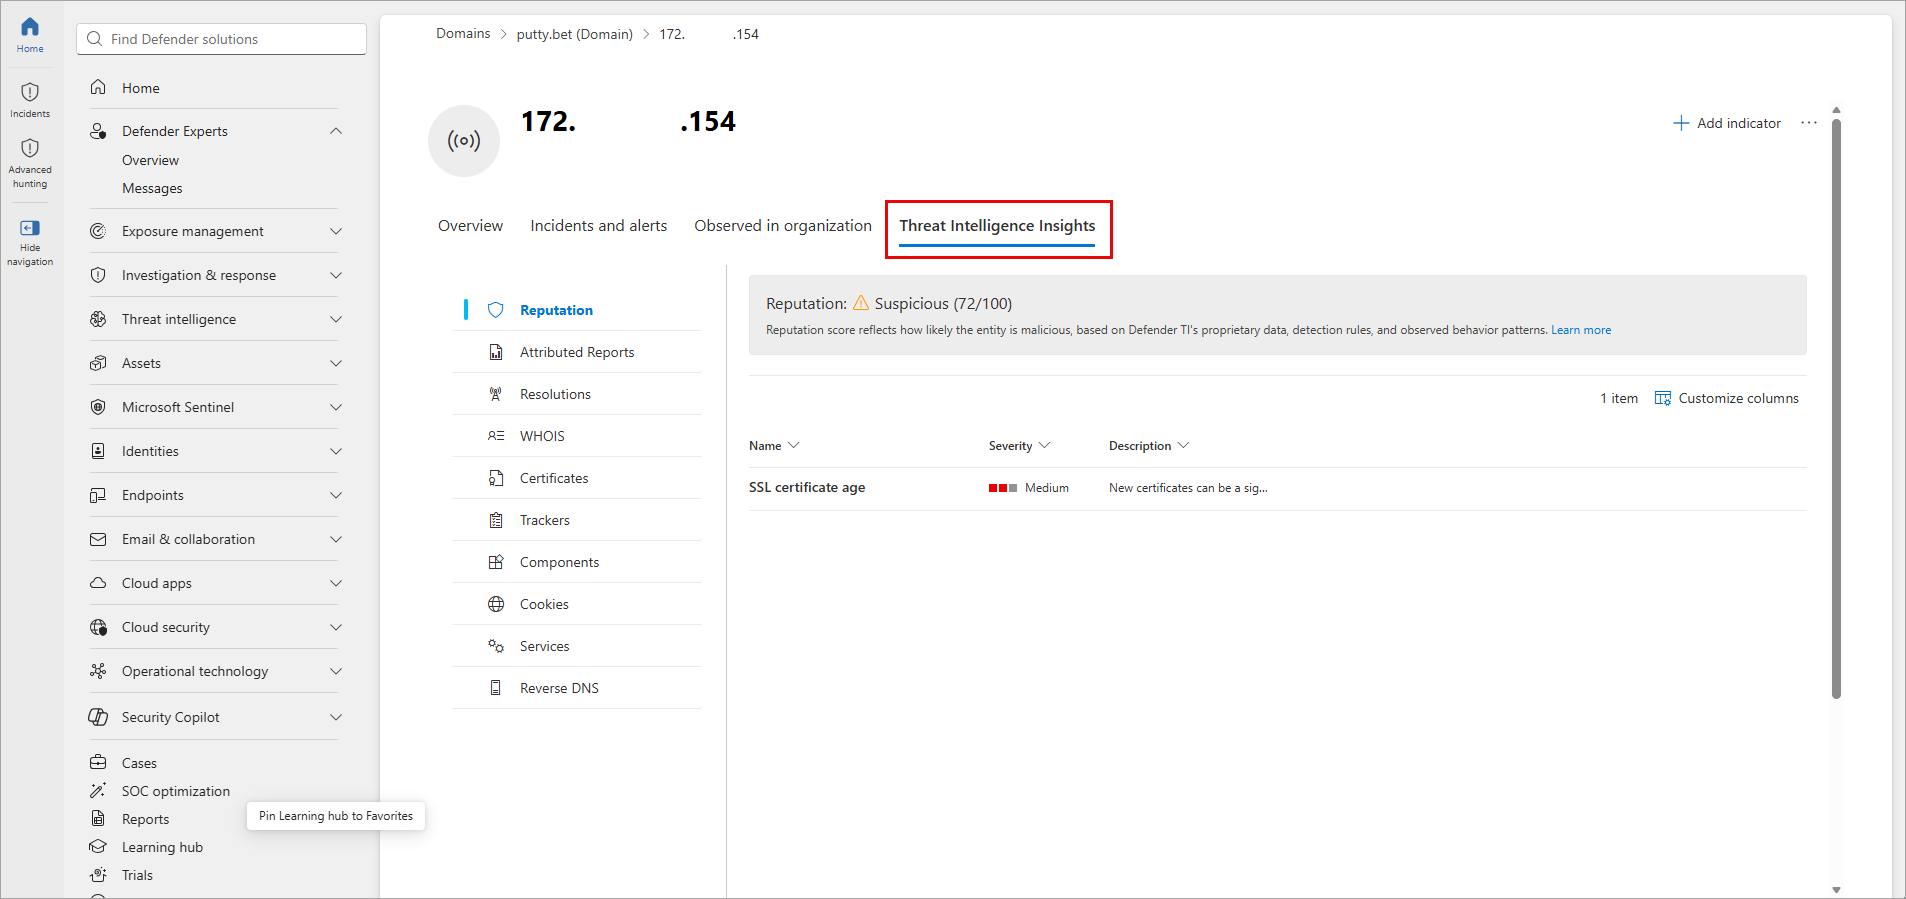The height and width of the screenshot is (899, 1906).
Task: Expand the Microsoft Sentinel chevron
Action: (x=336, y=407)
